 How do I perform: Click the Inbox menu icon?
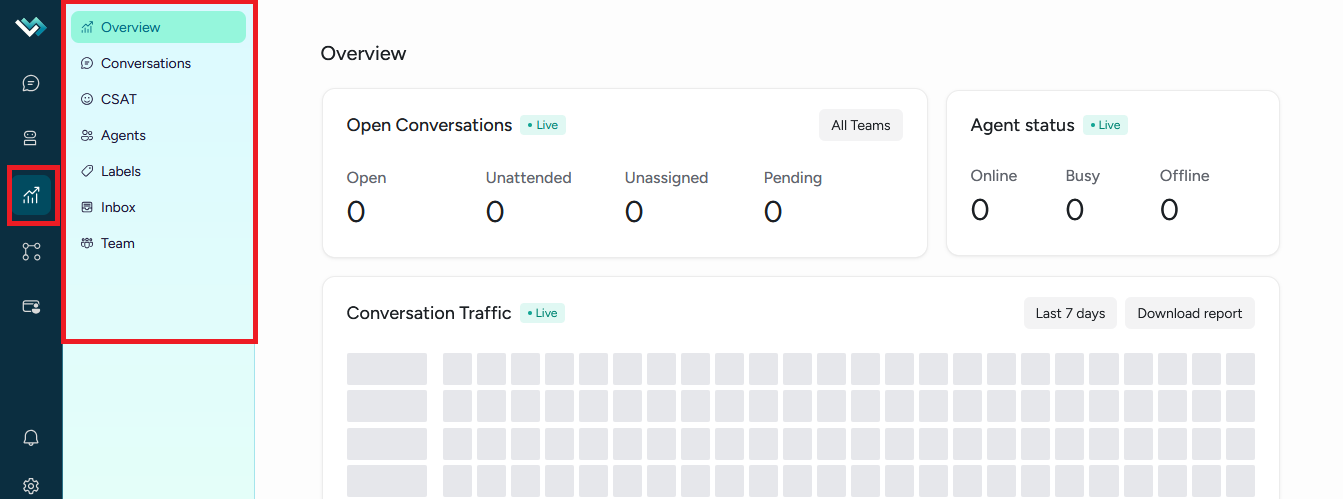pyautogui.click(x=87, y=207)
